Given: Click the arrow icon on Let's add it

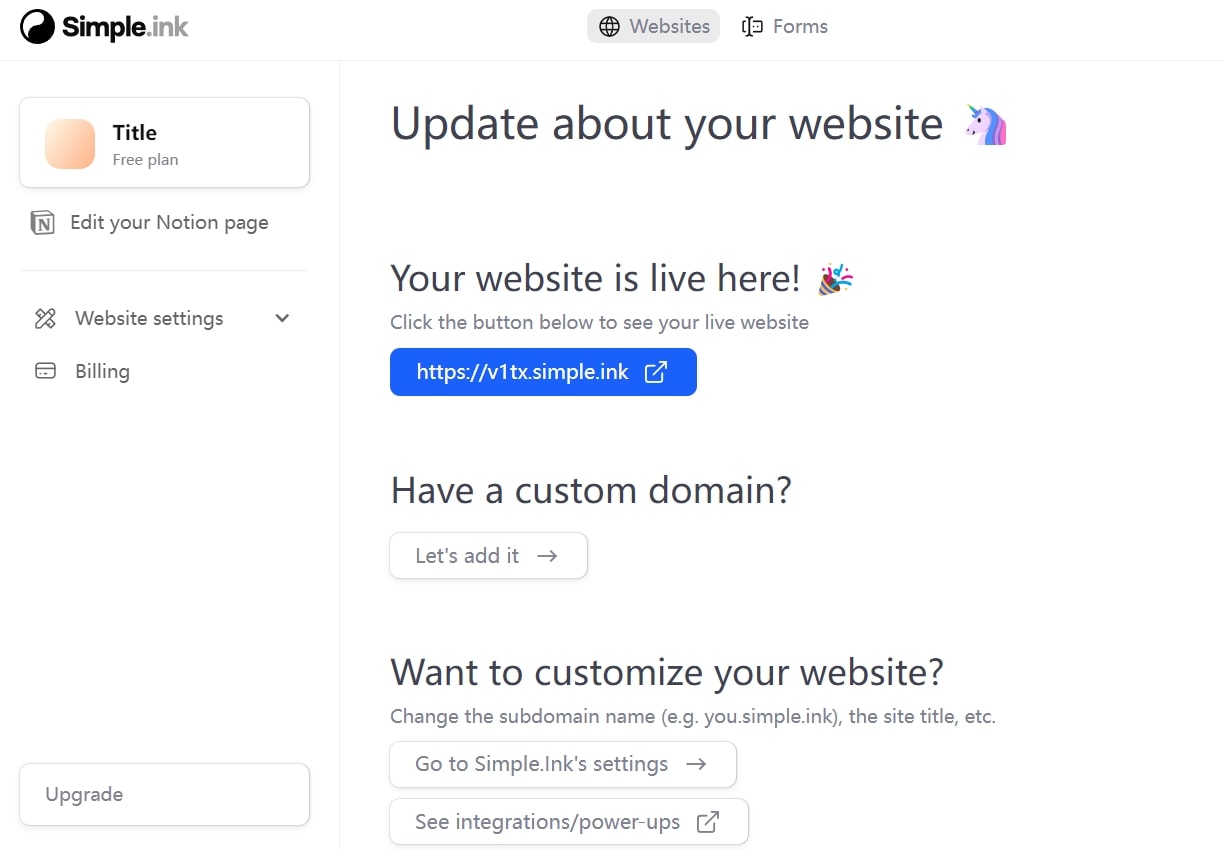Looking at the screenshot, I should [547, 556].
